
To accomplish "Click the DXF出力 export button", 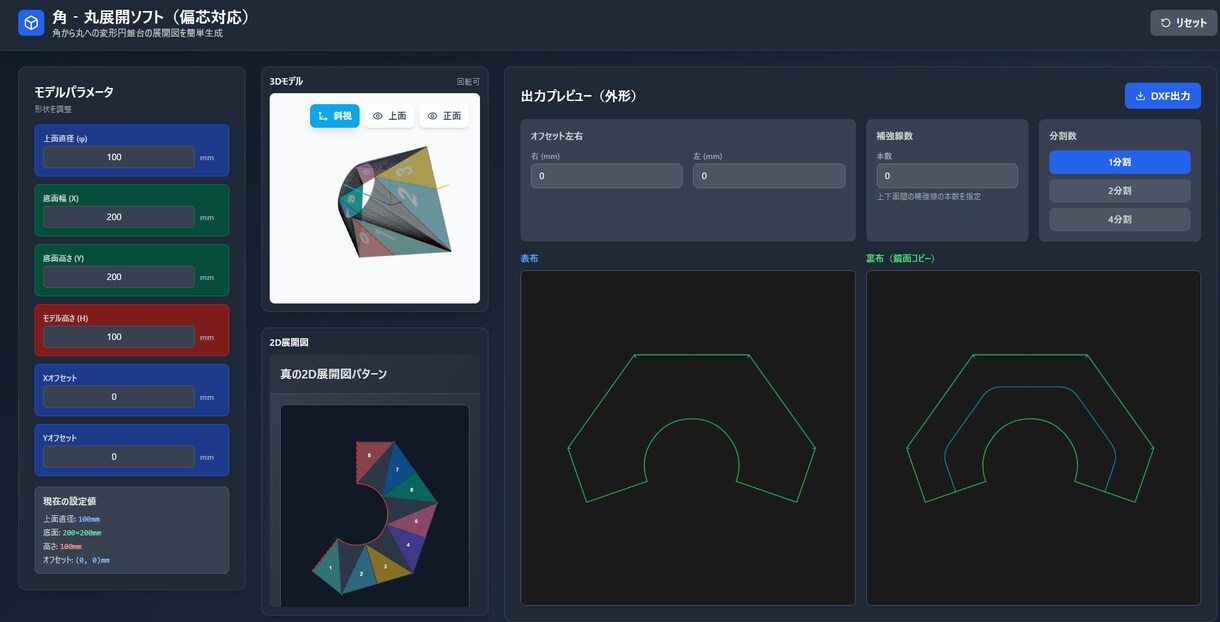I will [1163, 96].
